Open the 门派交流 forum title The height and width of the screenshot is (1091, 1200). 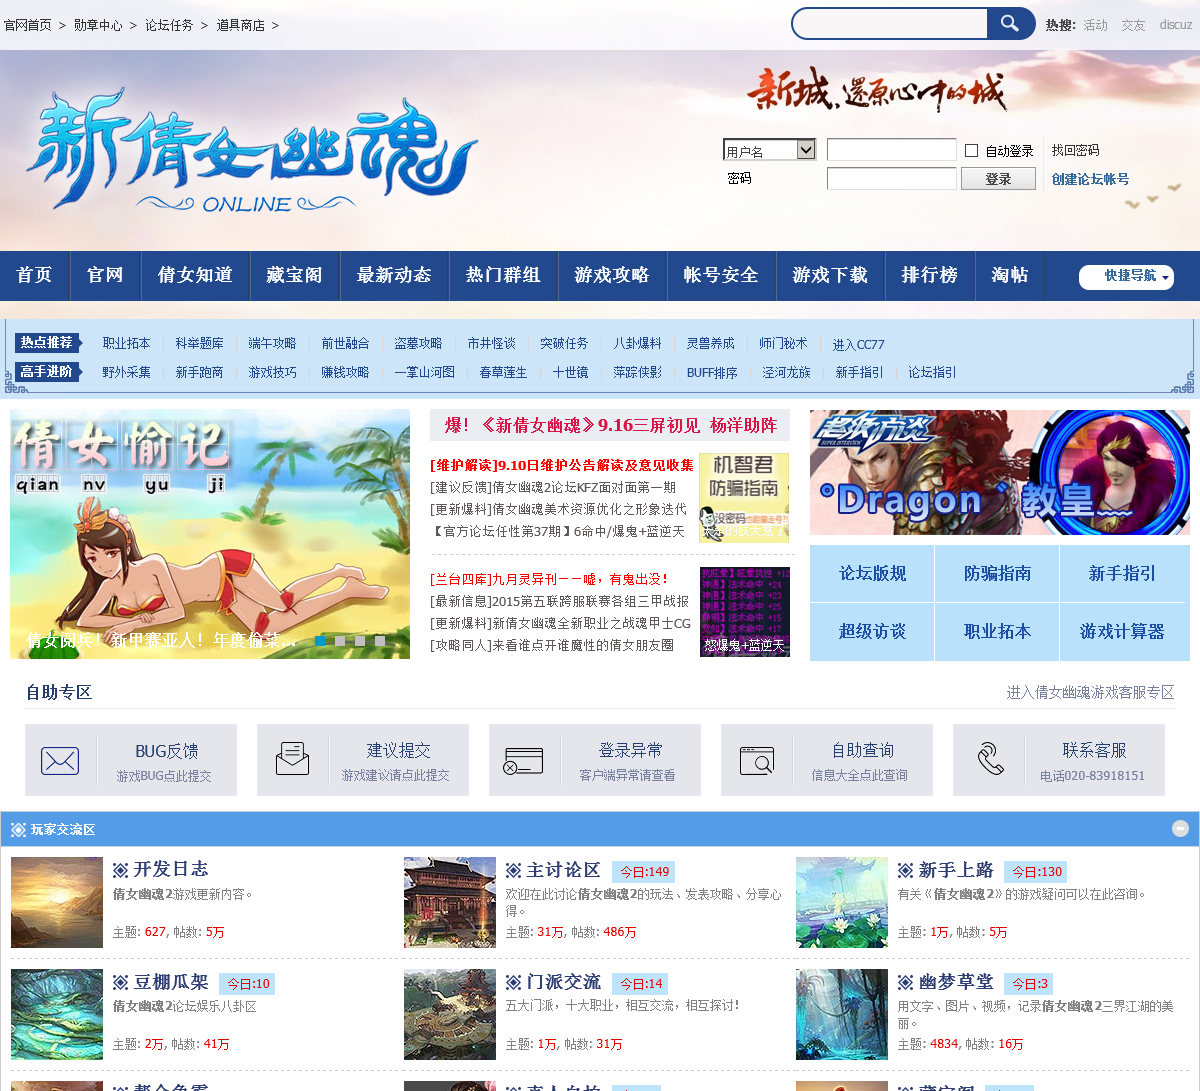tap(564, 982)
